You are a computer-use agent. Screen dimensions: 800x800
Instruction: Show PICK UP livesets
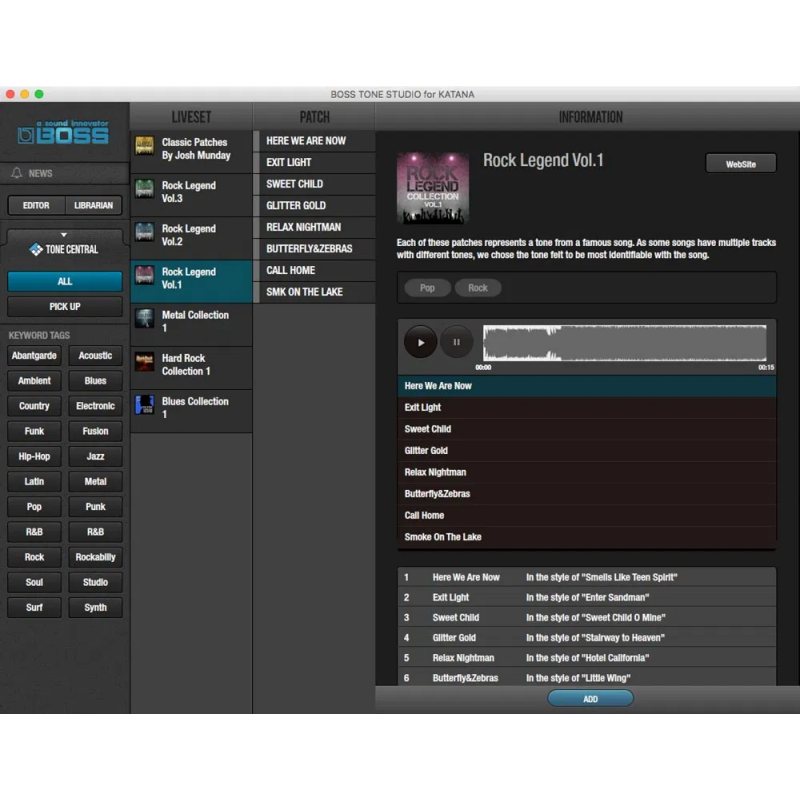click(x=65, y=307)
